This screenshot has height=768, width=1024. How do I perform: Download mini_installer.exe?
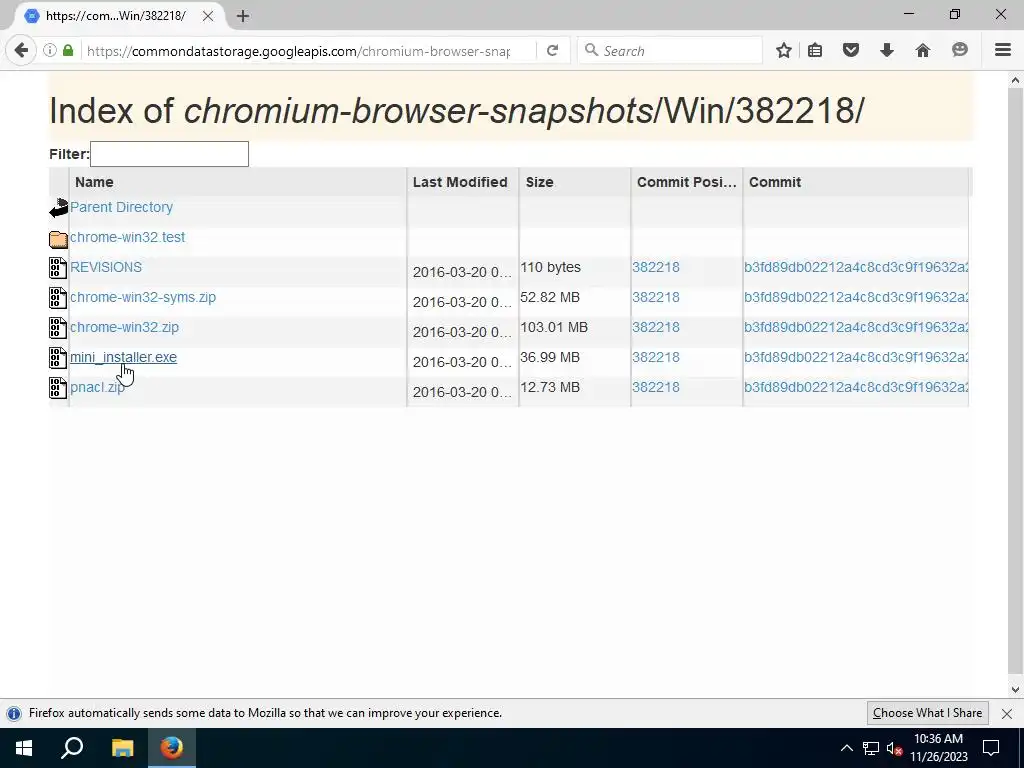[x=123, y=357]
